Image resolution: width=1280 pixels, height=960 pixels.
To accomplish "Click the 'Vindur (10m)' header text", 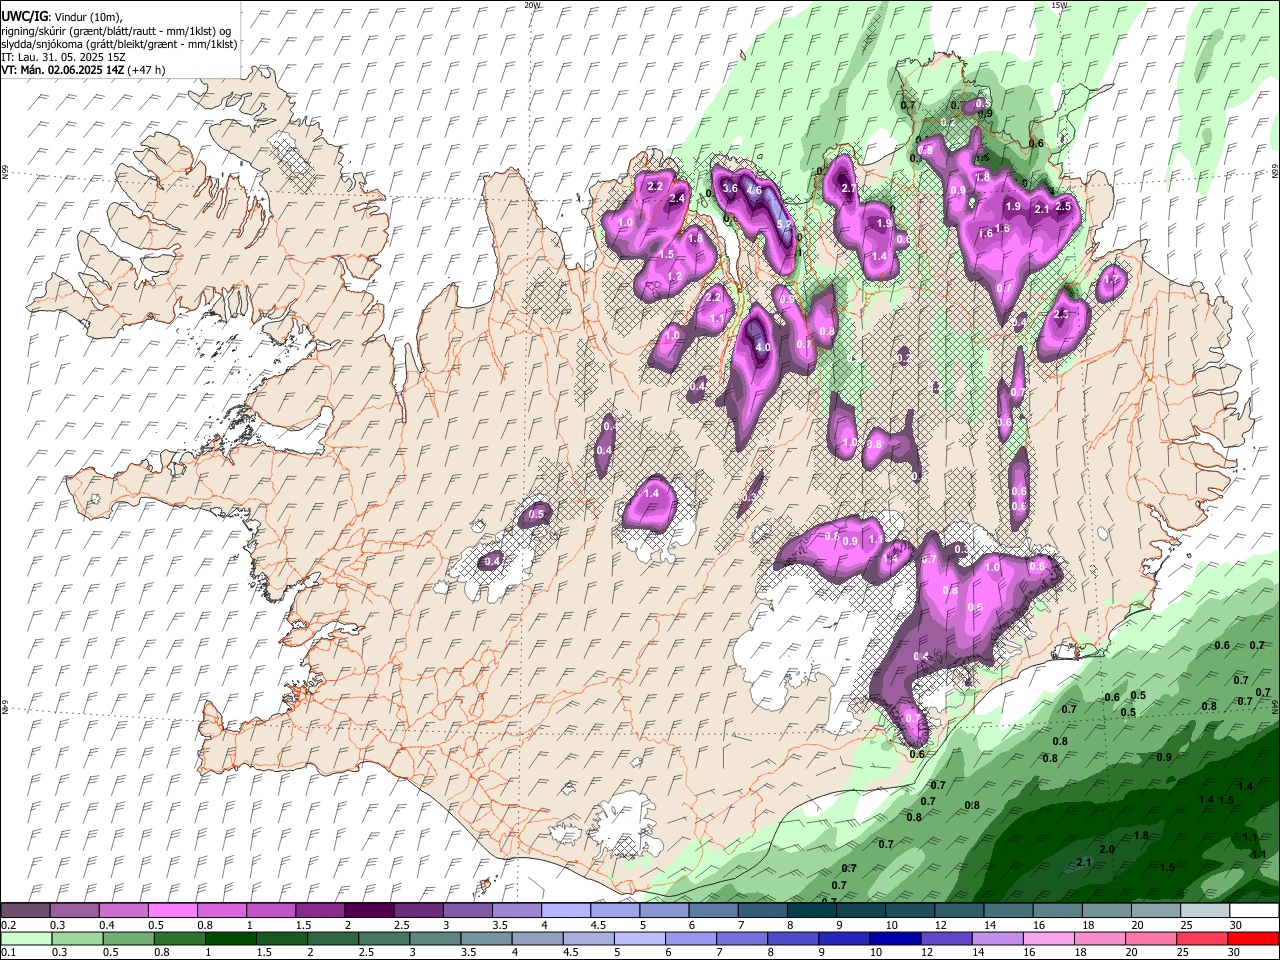I will tap(88, 16).
